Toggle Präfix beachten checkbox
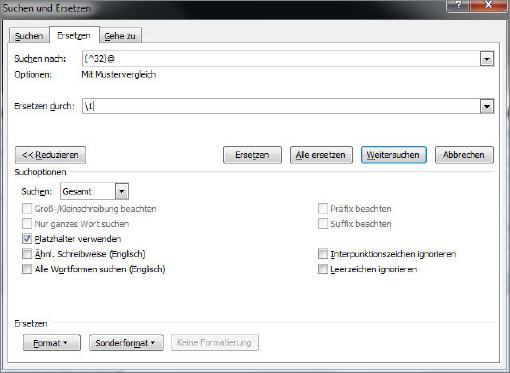510x373 pixels. (323, 209)
